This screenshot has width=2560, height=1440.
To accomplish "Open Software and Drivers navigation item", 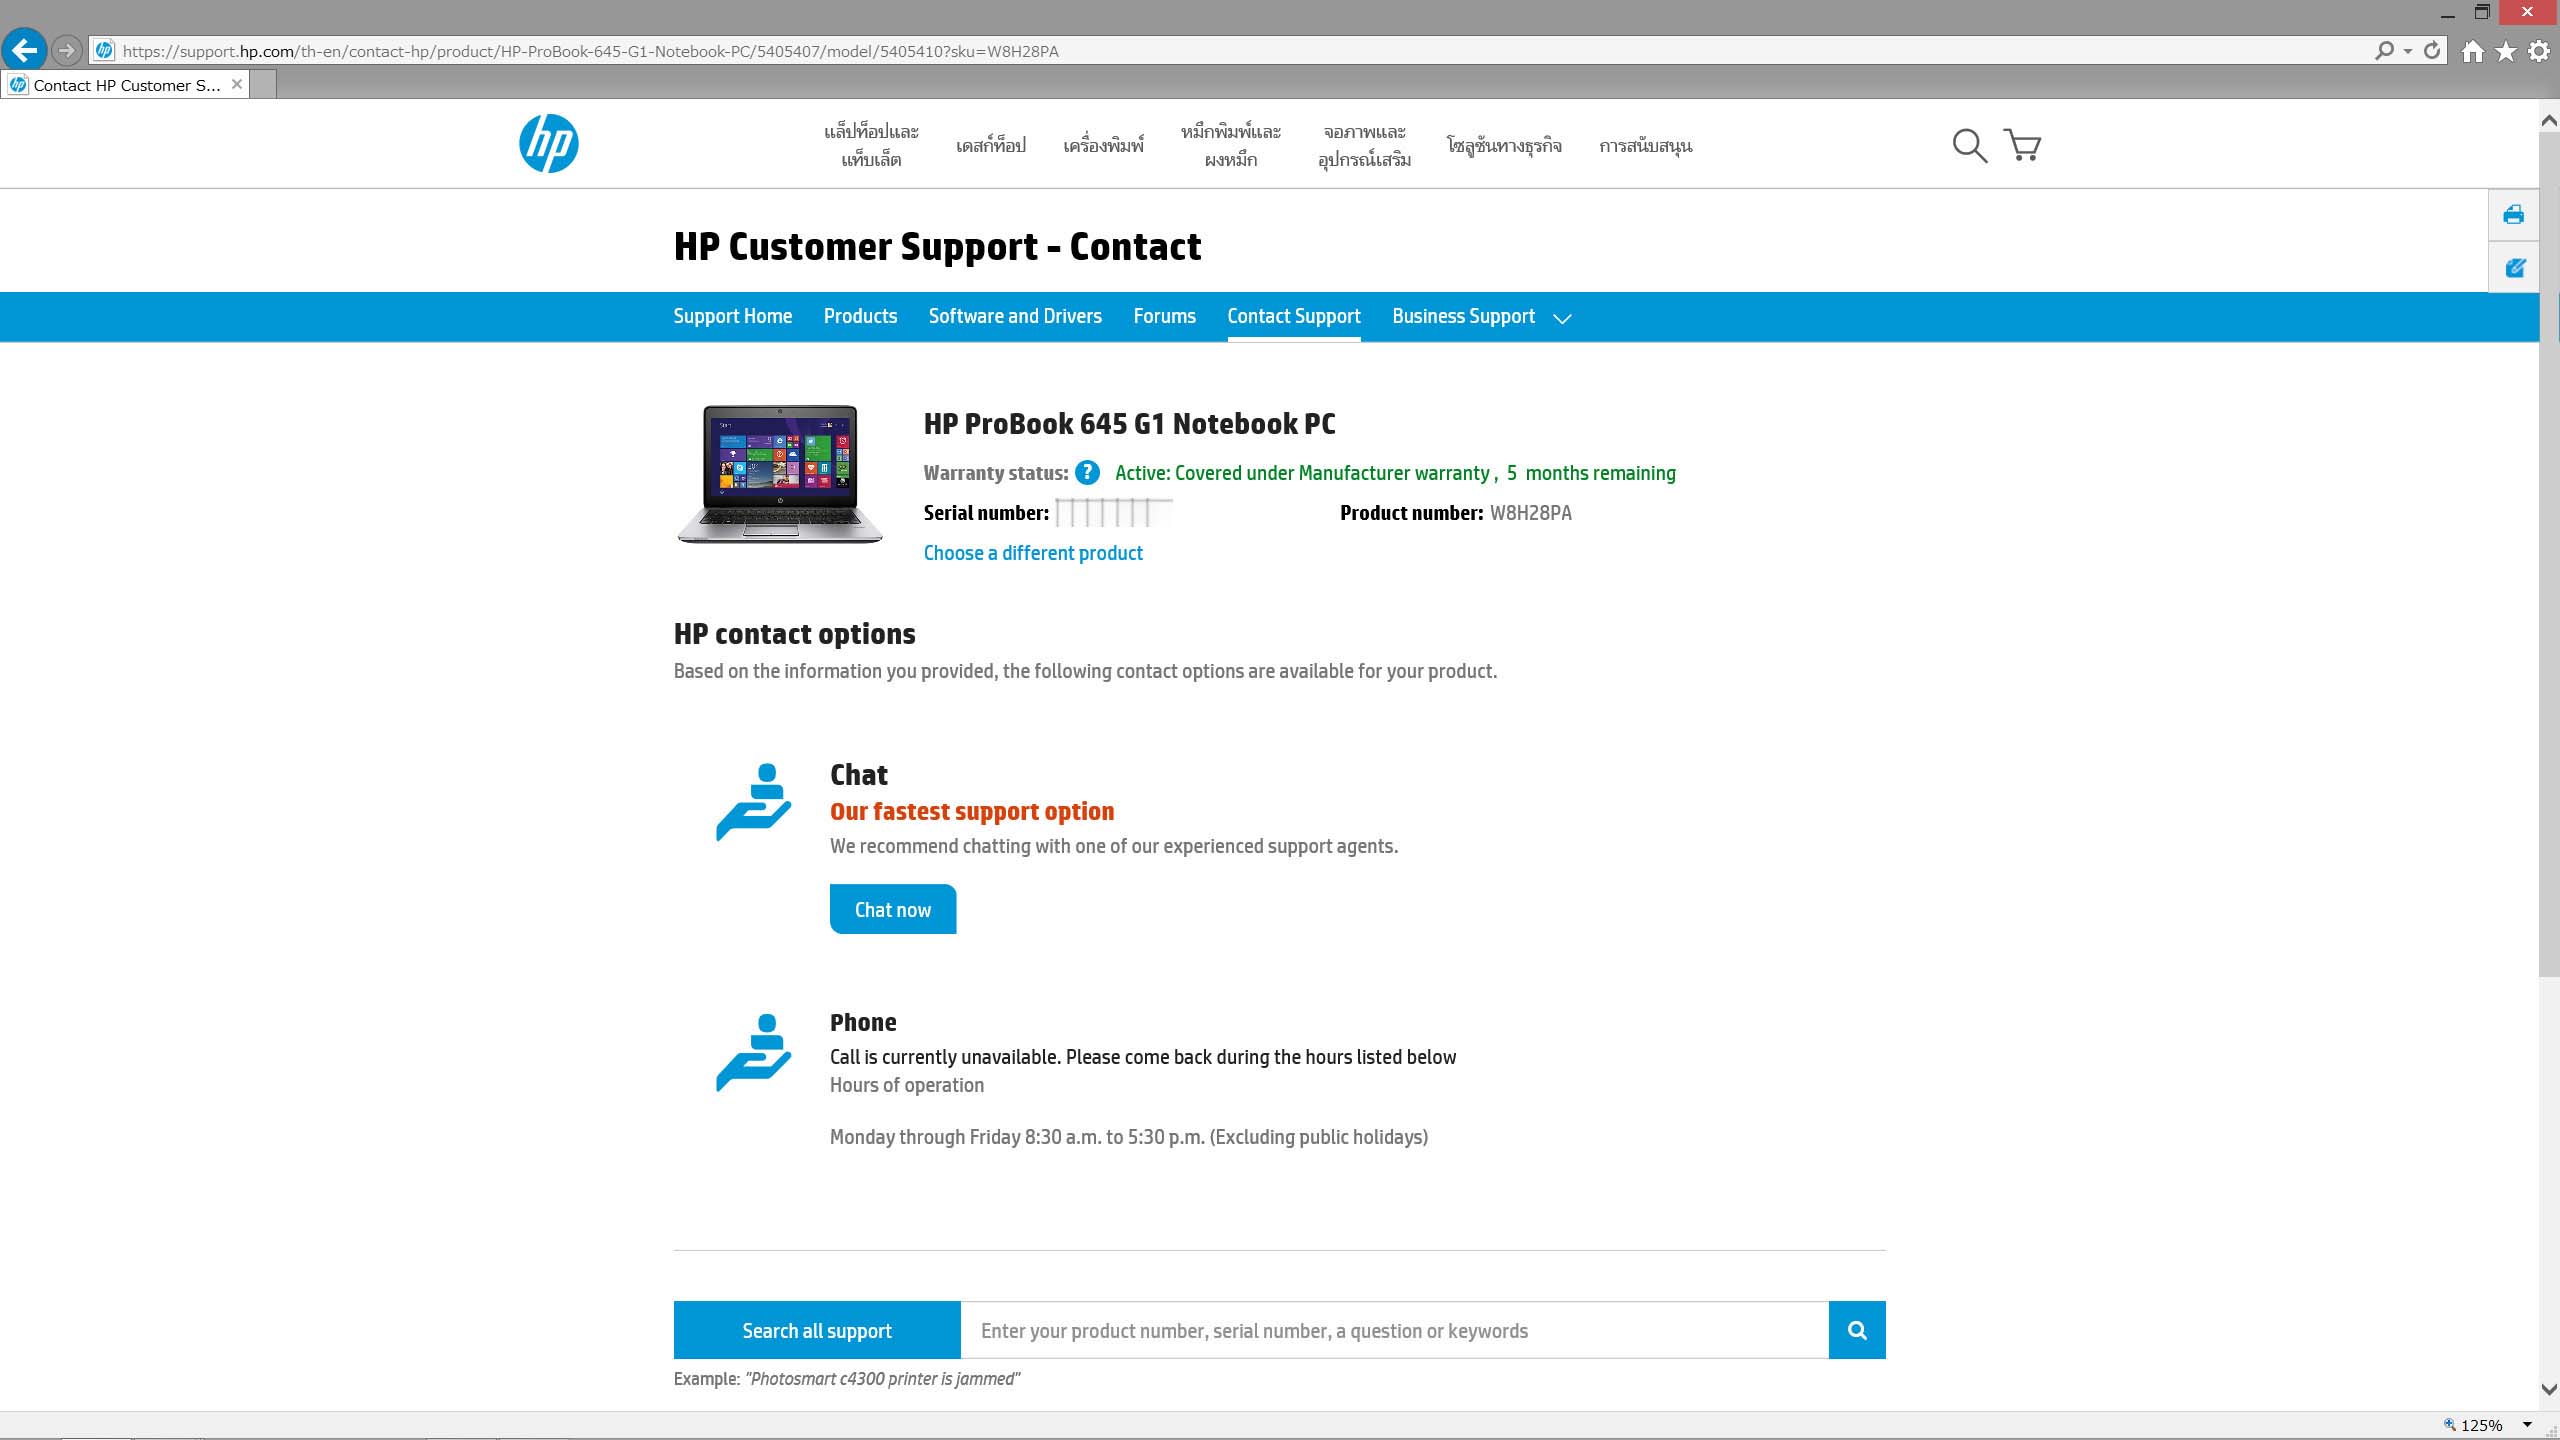I will coord(1015,316).
